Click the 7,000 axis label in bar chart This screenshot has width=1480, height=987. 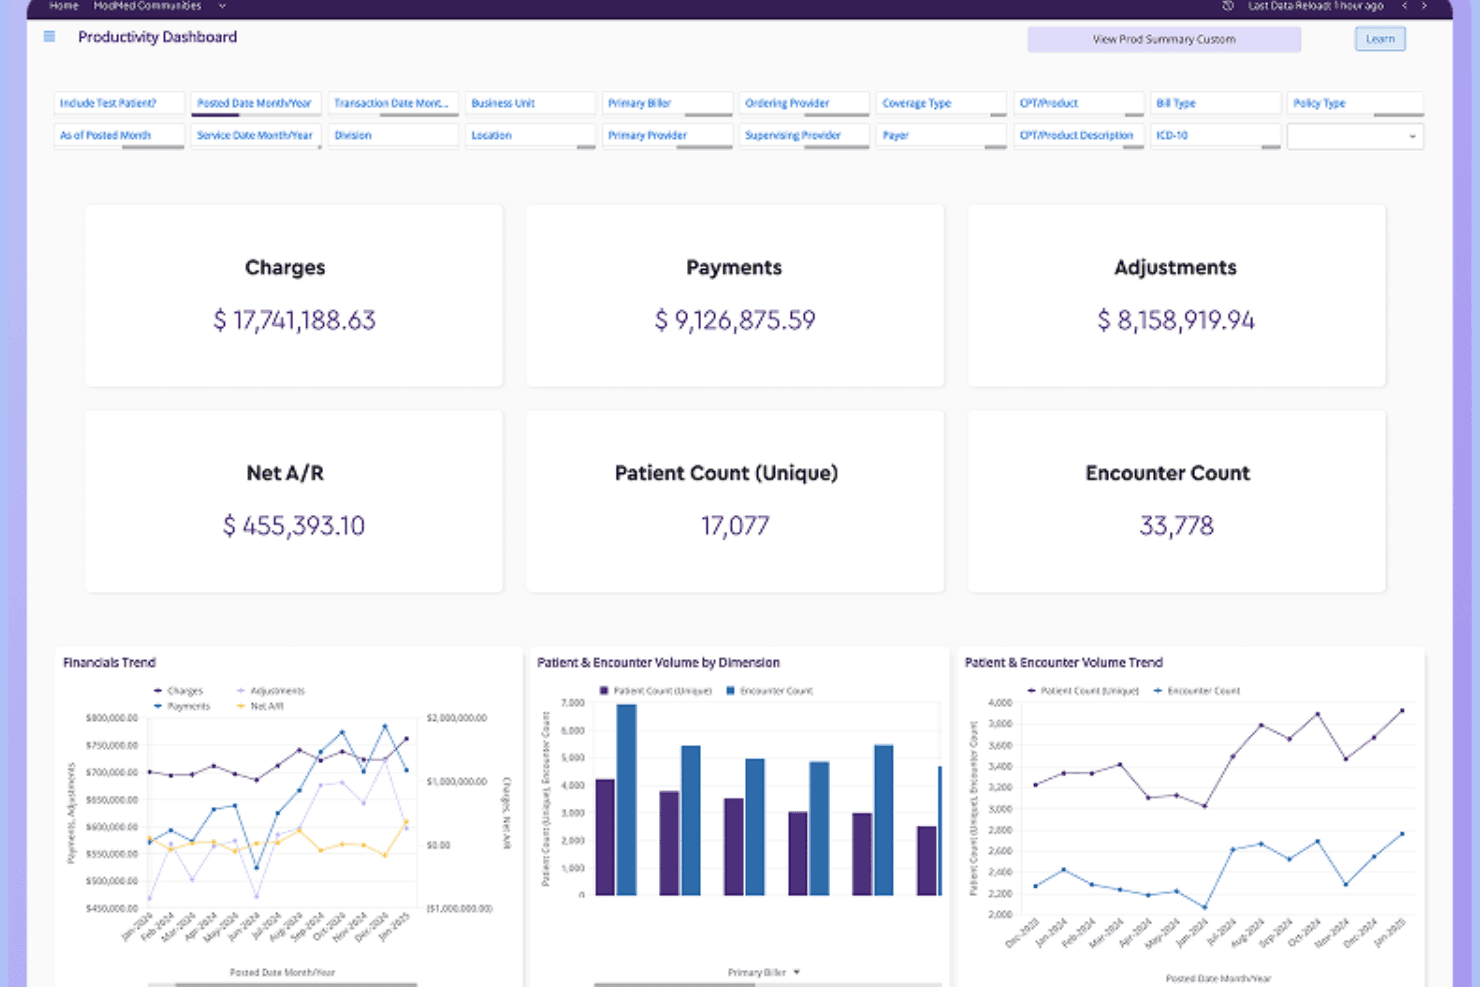(572, 703)
